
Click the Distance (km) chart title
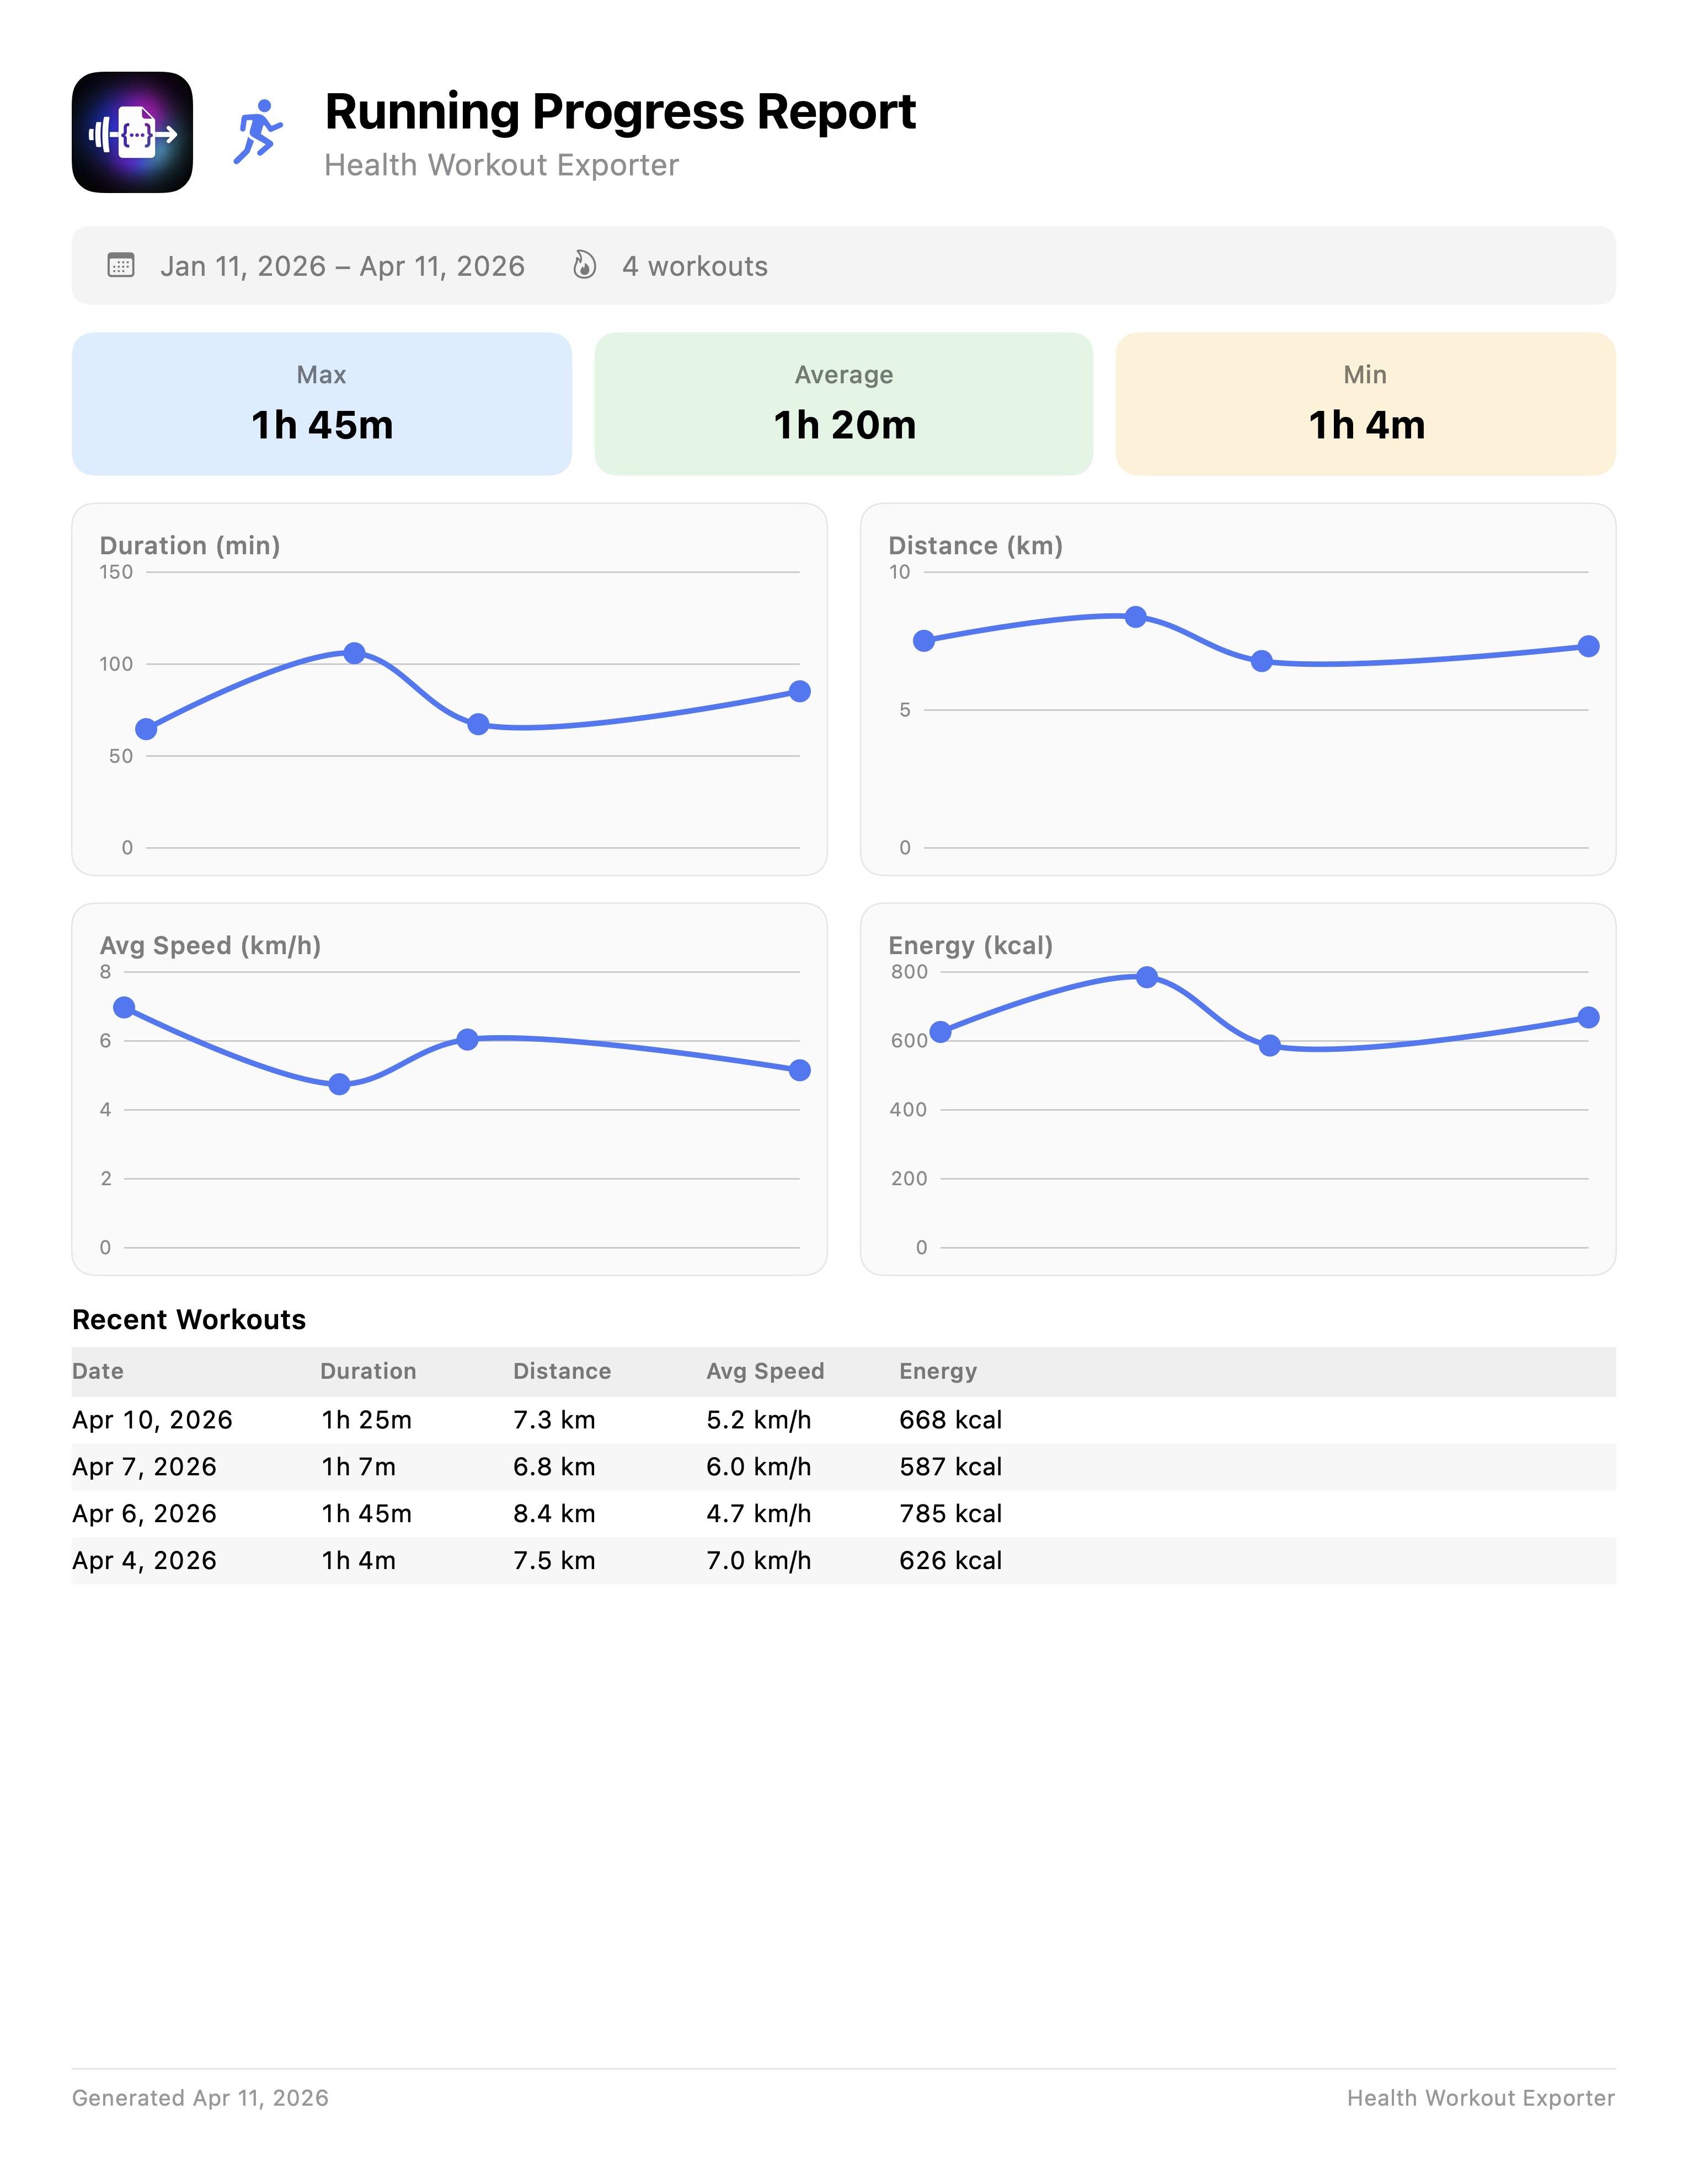tap(975, 546)
